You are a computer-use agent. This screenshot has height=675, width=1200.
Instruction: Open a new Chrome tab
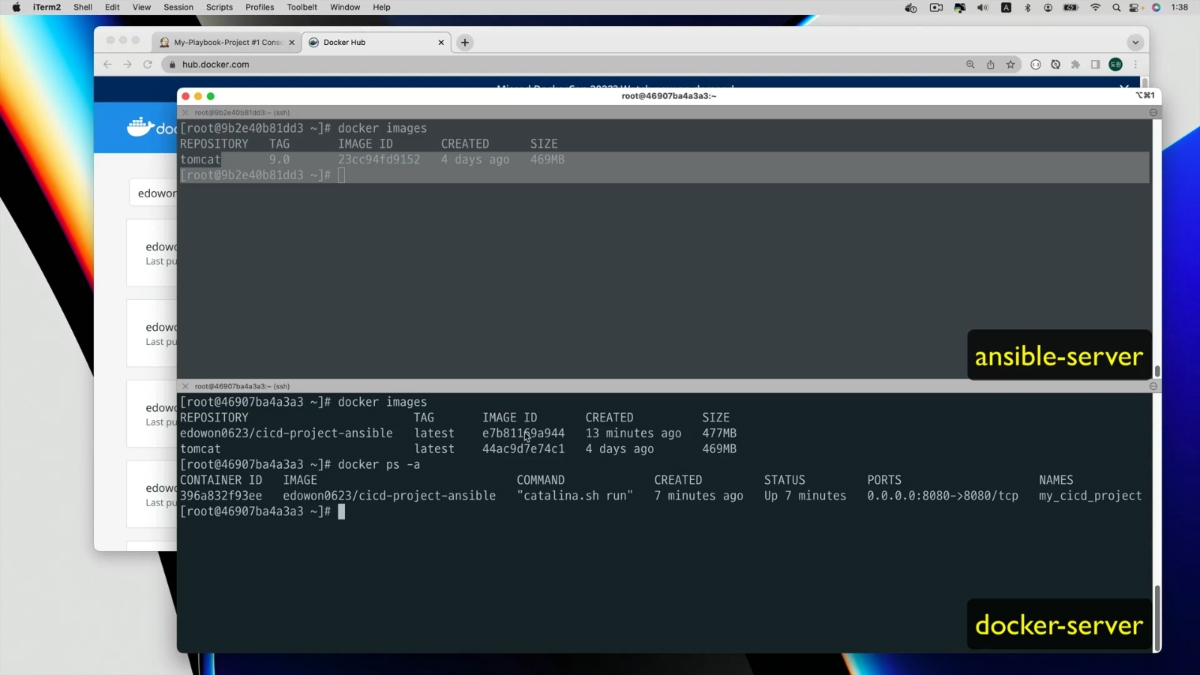pos(465,43)
